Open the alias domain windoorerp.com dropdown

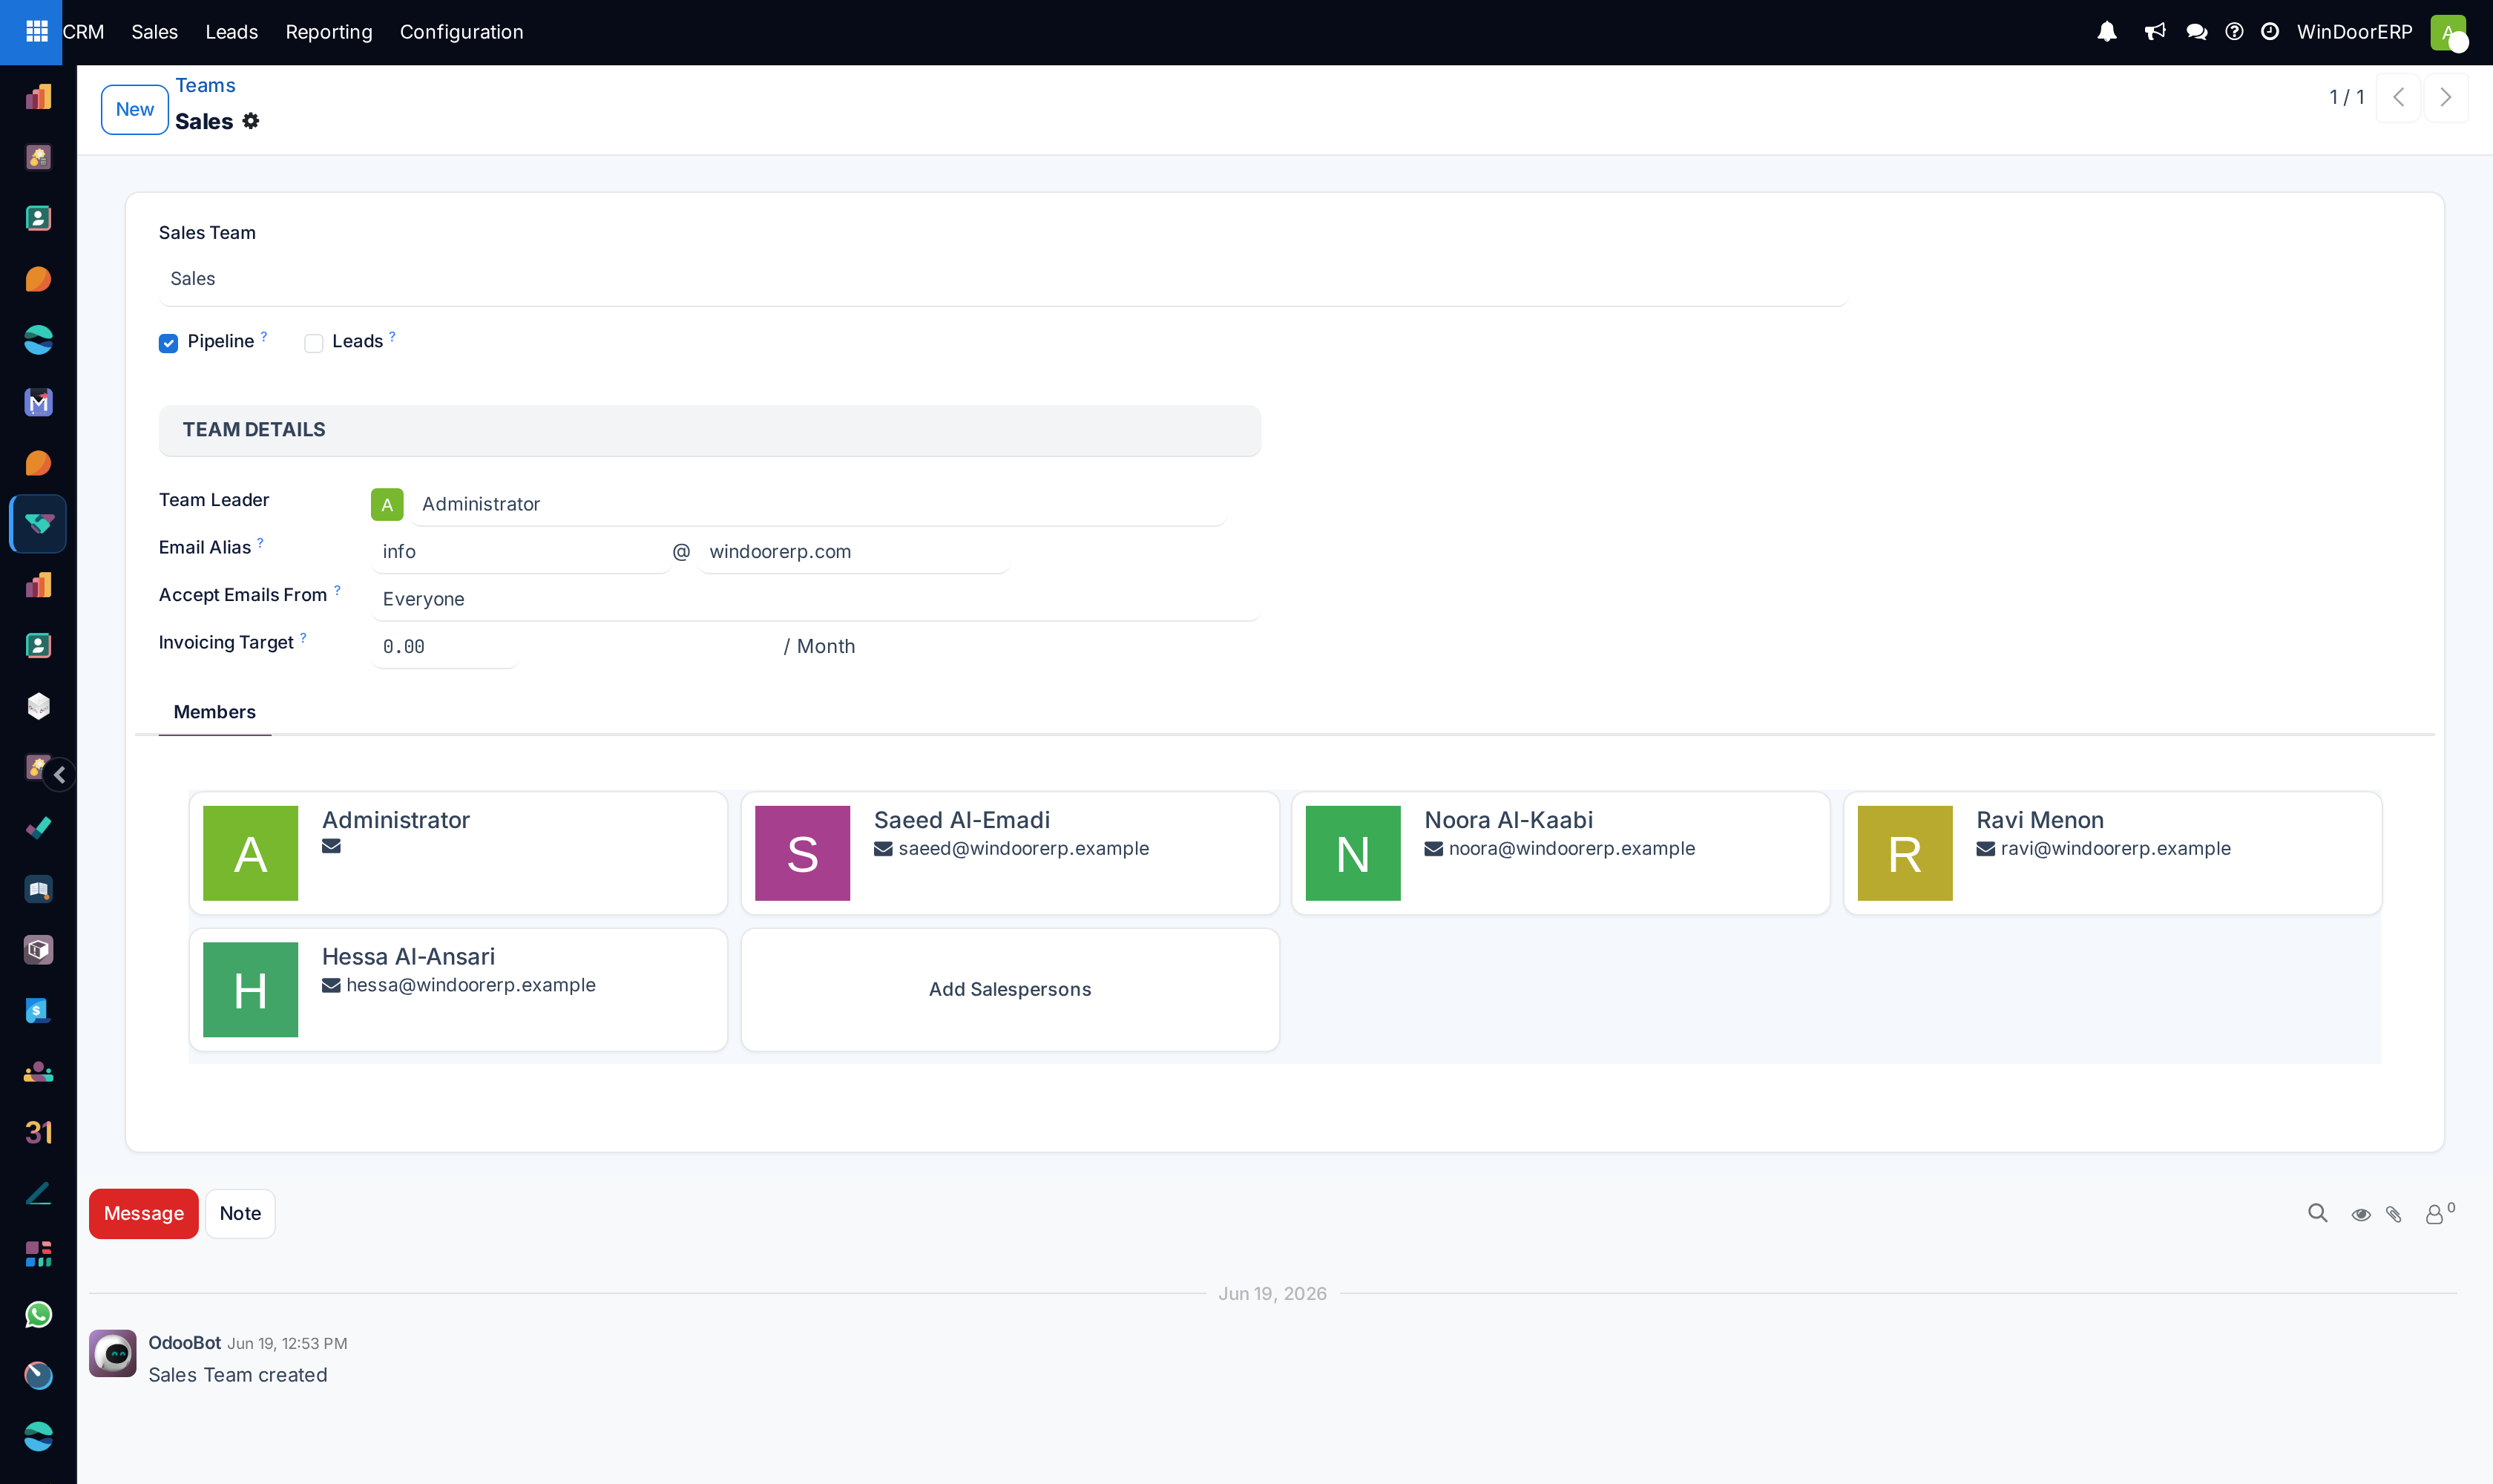(x=853, y=552)
